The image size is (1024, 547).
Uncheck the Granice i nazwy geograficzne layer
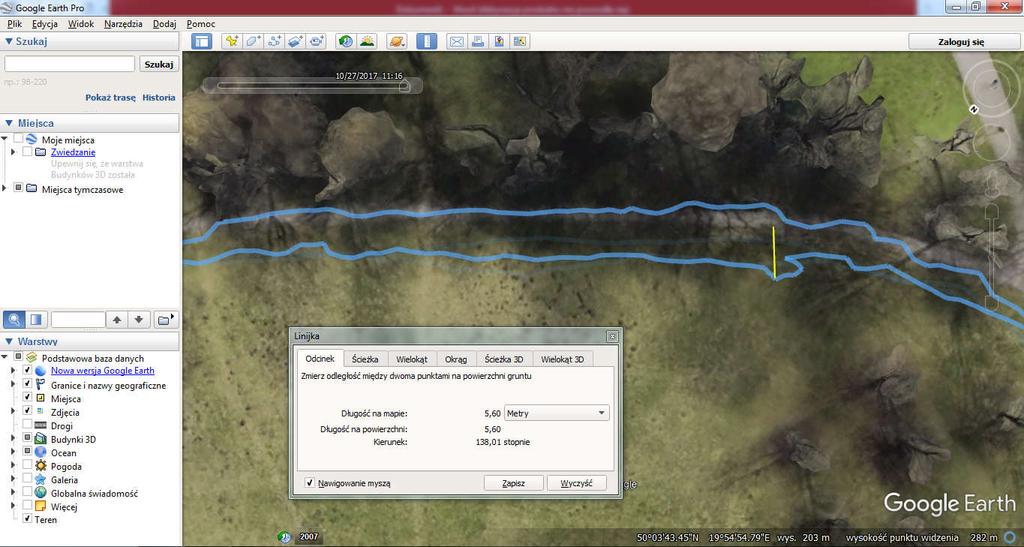click(x=27, y=385)
